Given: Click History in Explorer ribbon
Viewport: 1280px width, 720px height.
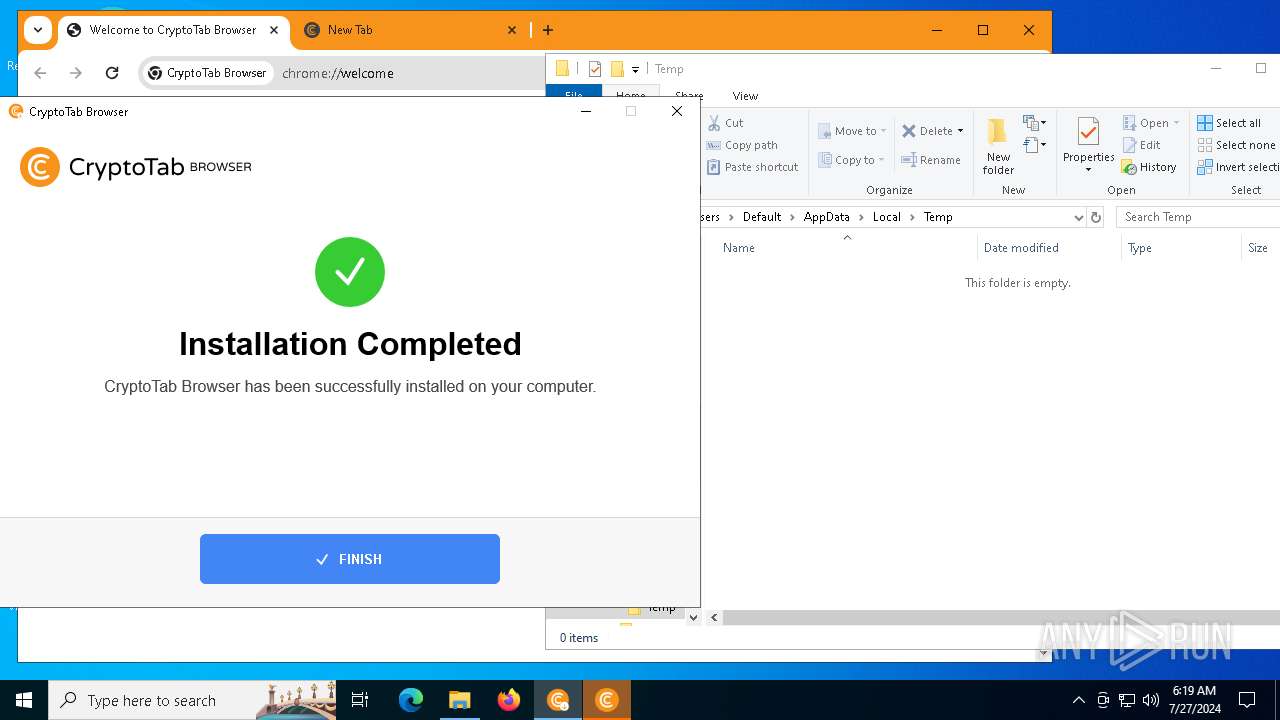Looking at the screenshot, I should 1149,167.
